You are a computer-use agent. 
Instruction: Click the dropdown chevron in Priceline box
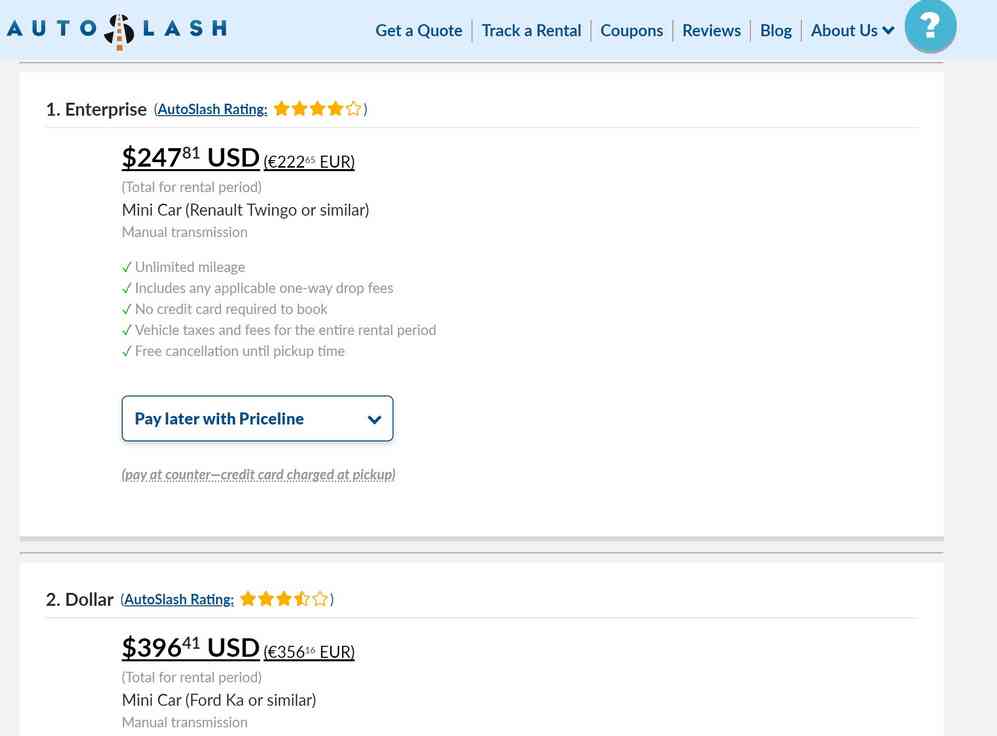click(375, 419)
